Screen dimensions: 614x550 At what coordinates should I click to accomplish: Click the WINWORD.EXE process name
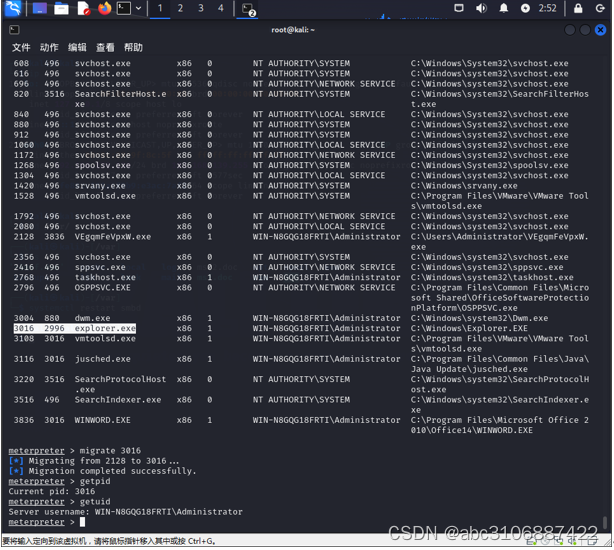click(x=103, y=420)
